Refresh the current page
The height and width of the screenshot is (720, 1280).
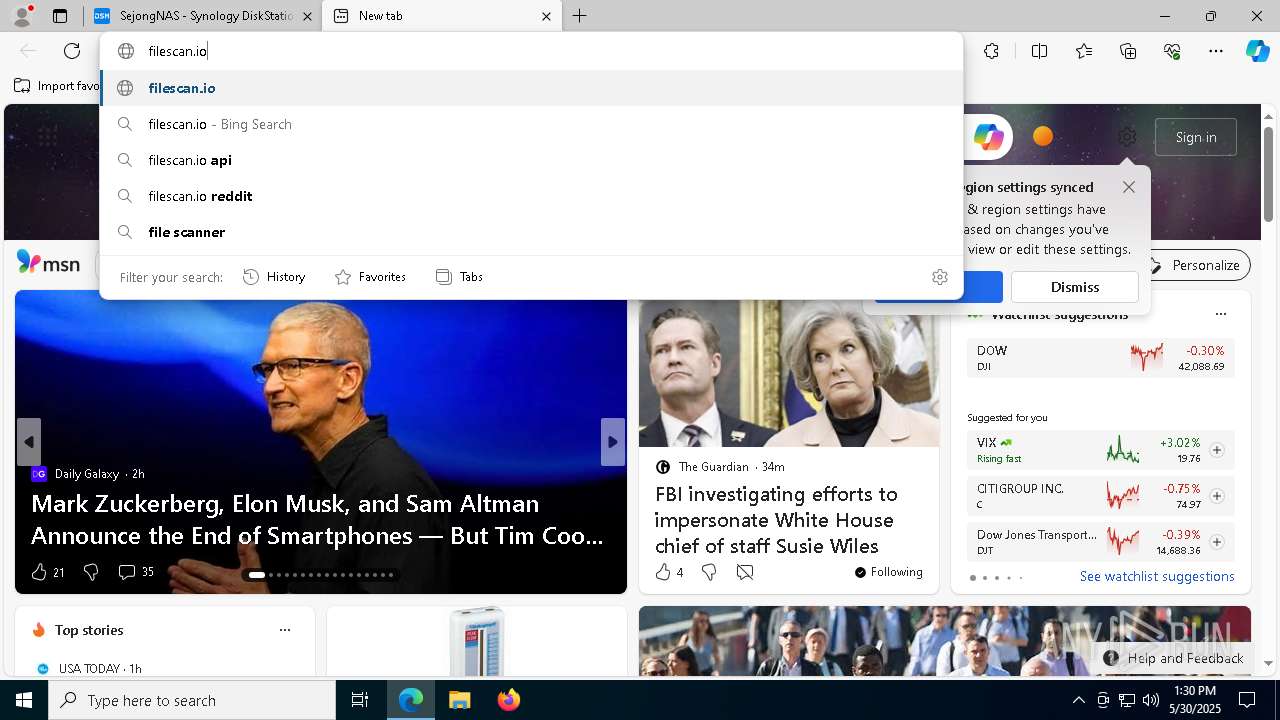(72, 51)
